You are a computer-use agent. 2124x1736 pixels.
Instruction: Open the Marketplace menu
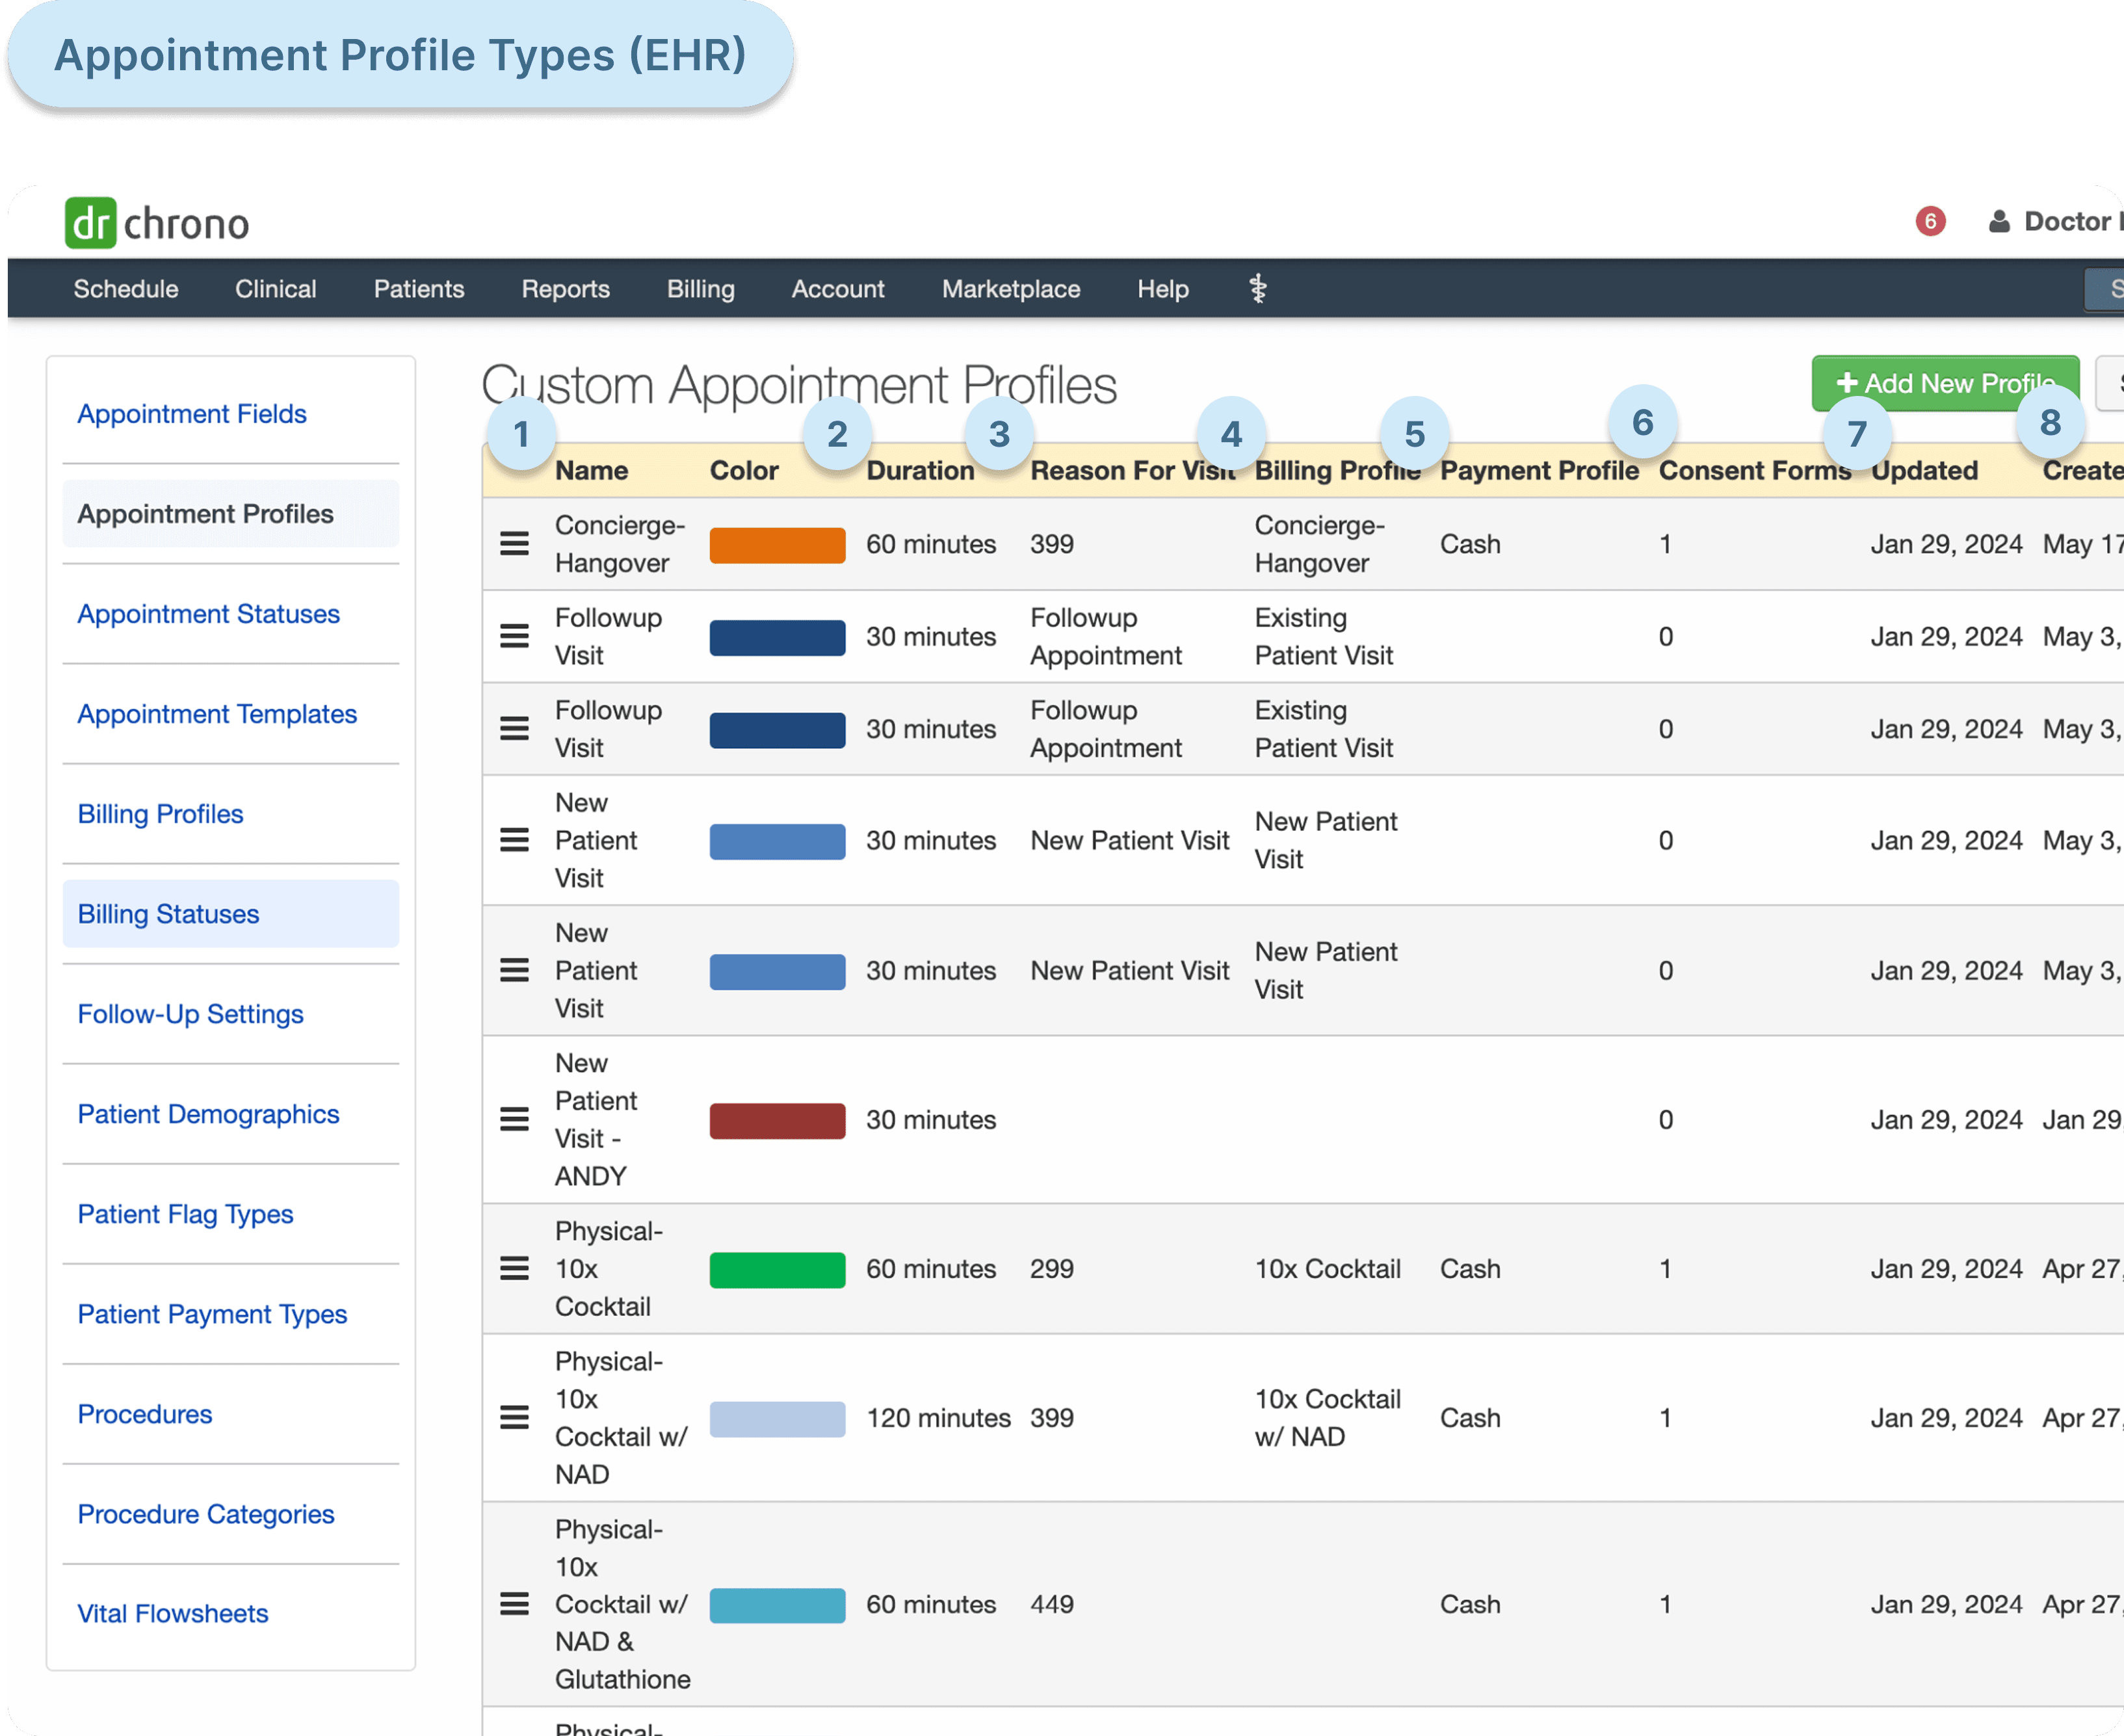[x=1010, y=289]
